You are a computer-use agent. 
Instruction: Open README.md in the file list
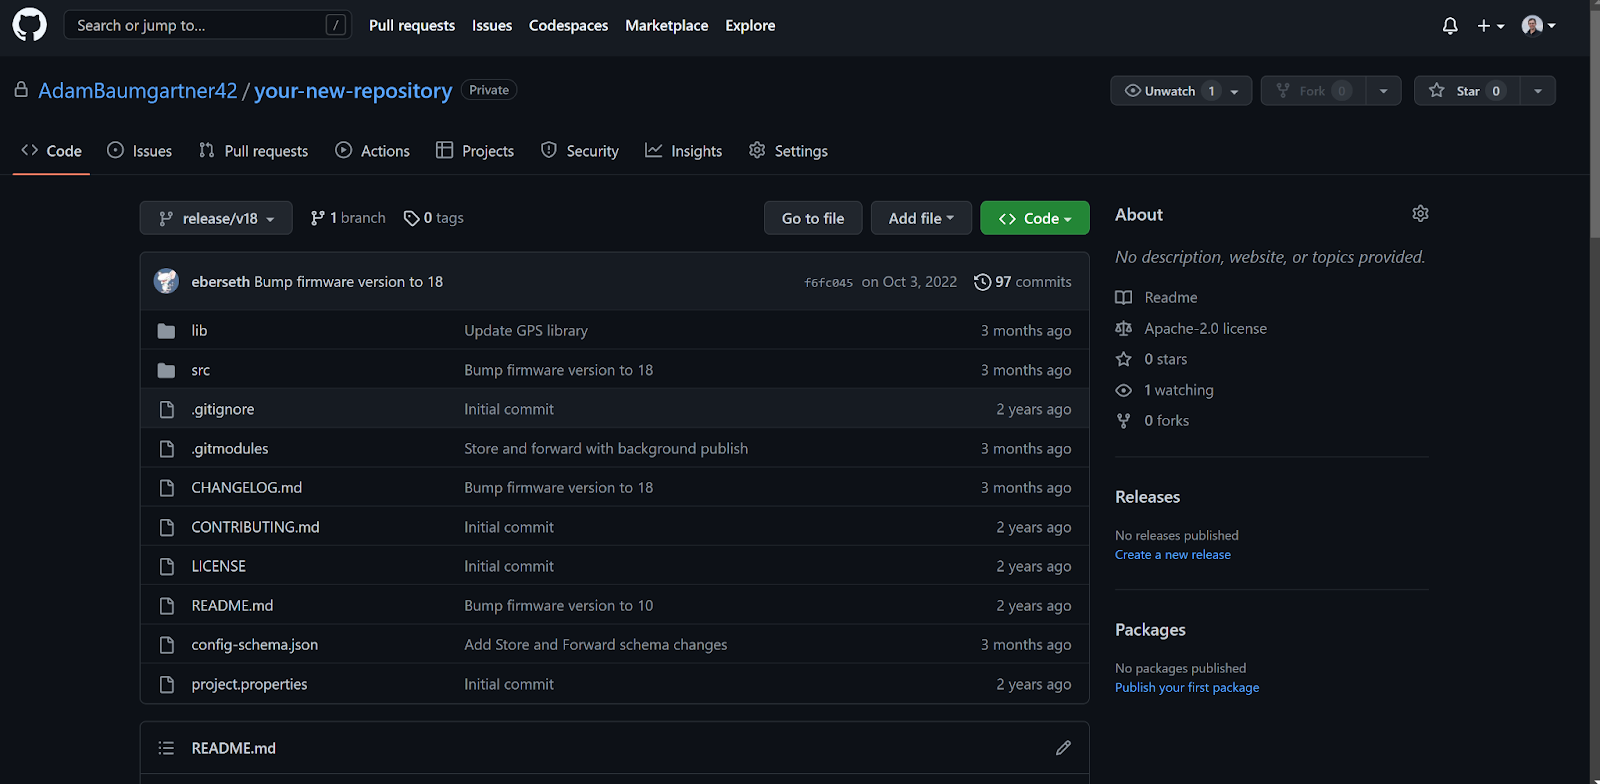coord(232,606)
